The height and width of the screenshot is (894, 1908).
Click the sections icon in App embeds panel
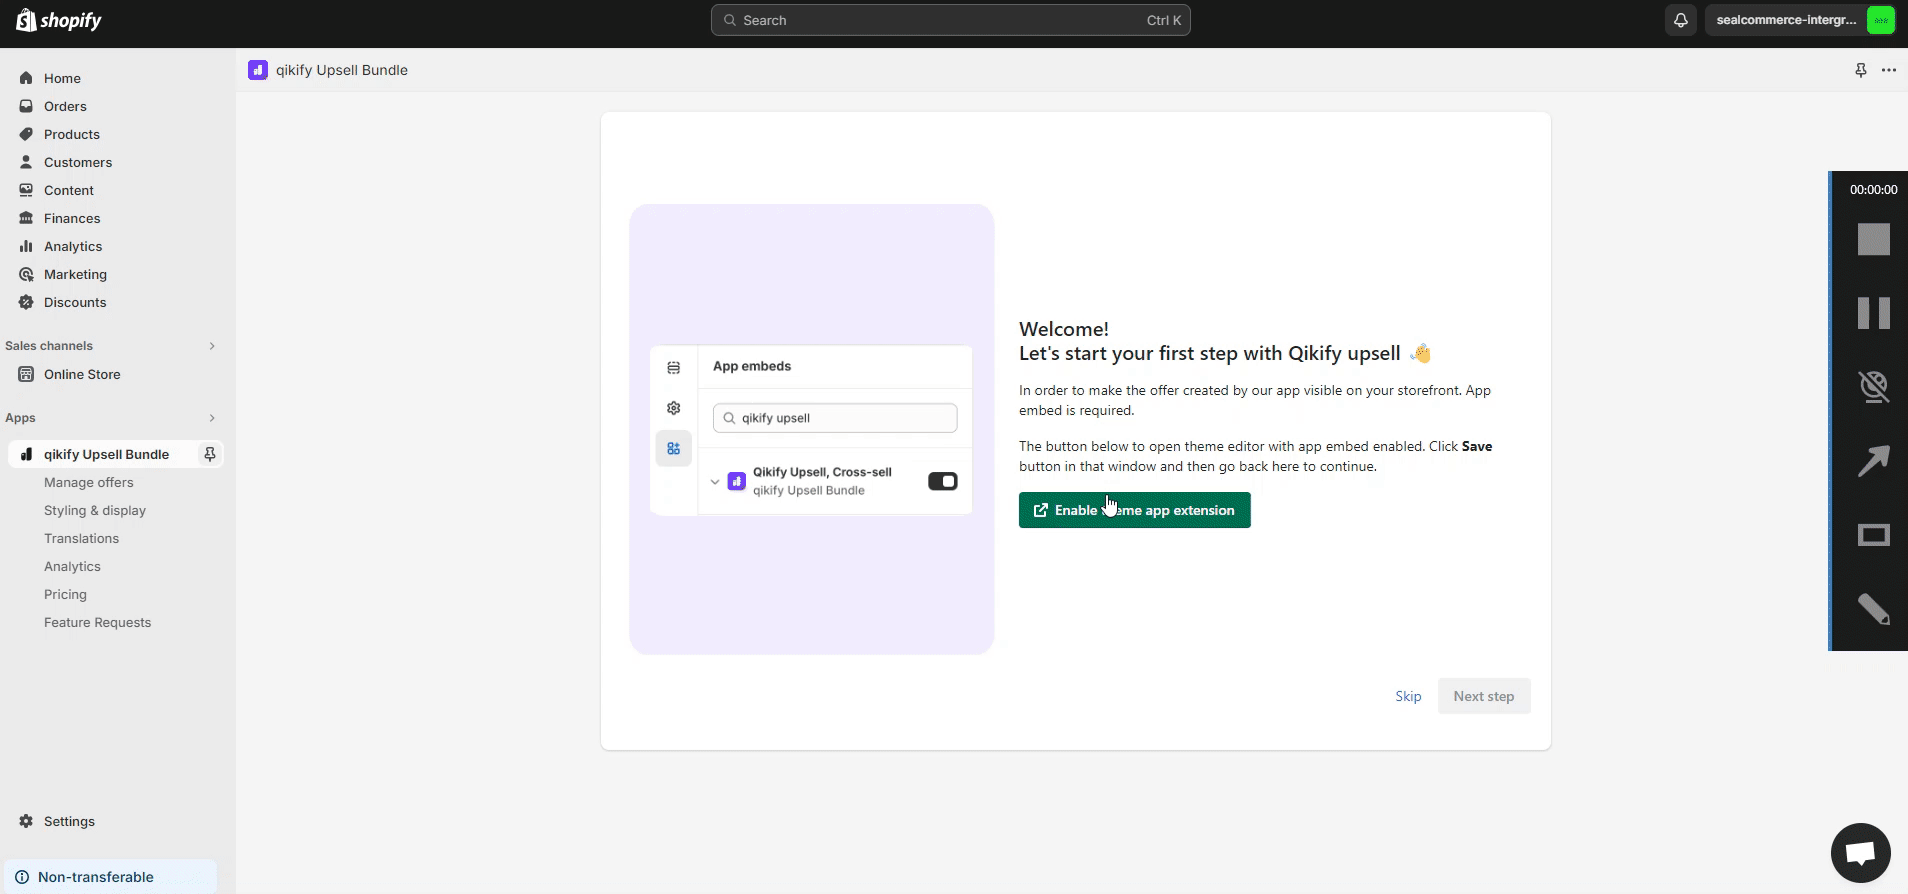click(x=673, y=367)
